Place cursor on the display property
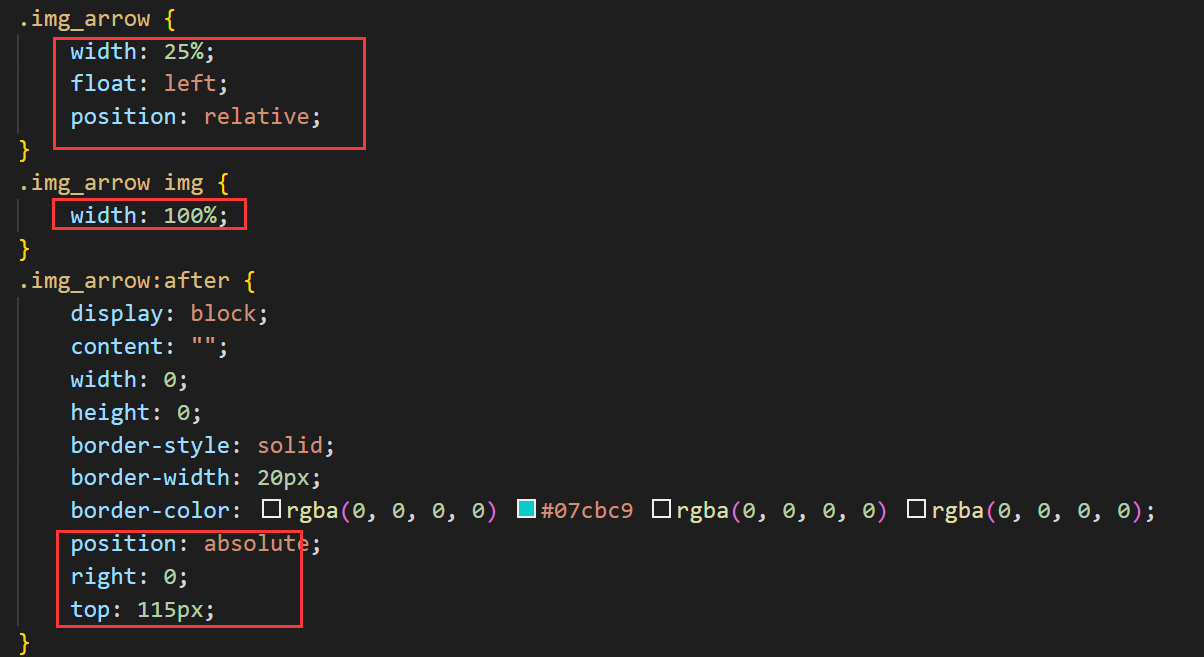The image size is (1204, 657). pyautogui.click(x=116, y=314)
